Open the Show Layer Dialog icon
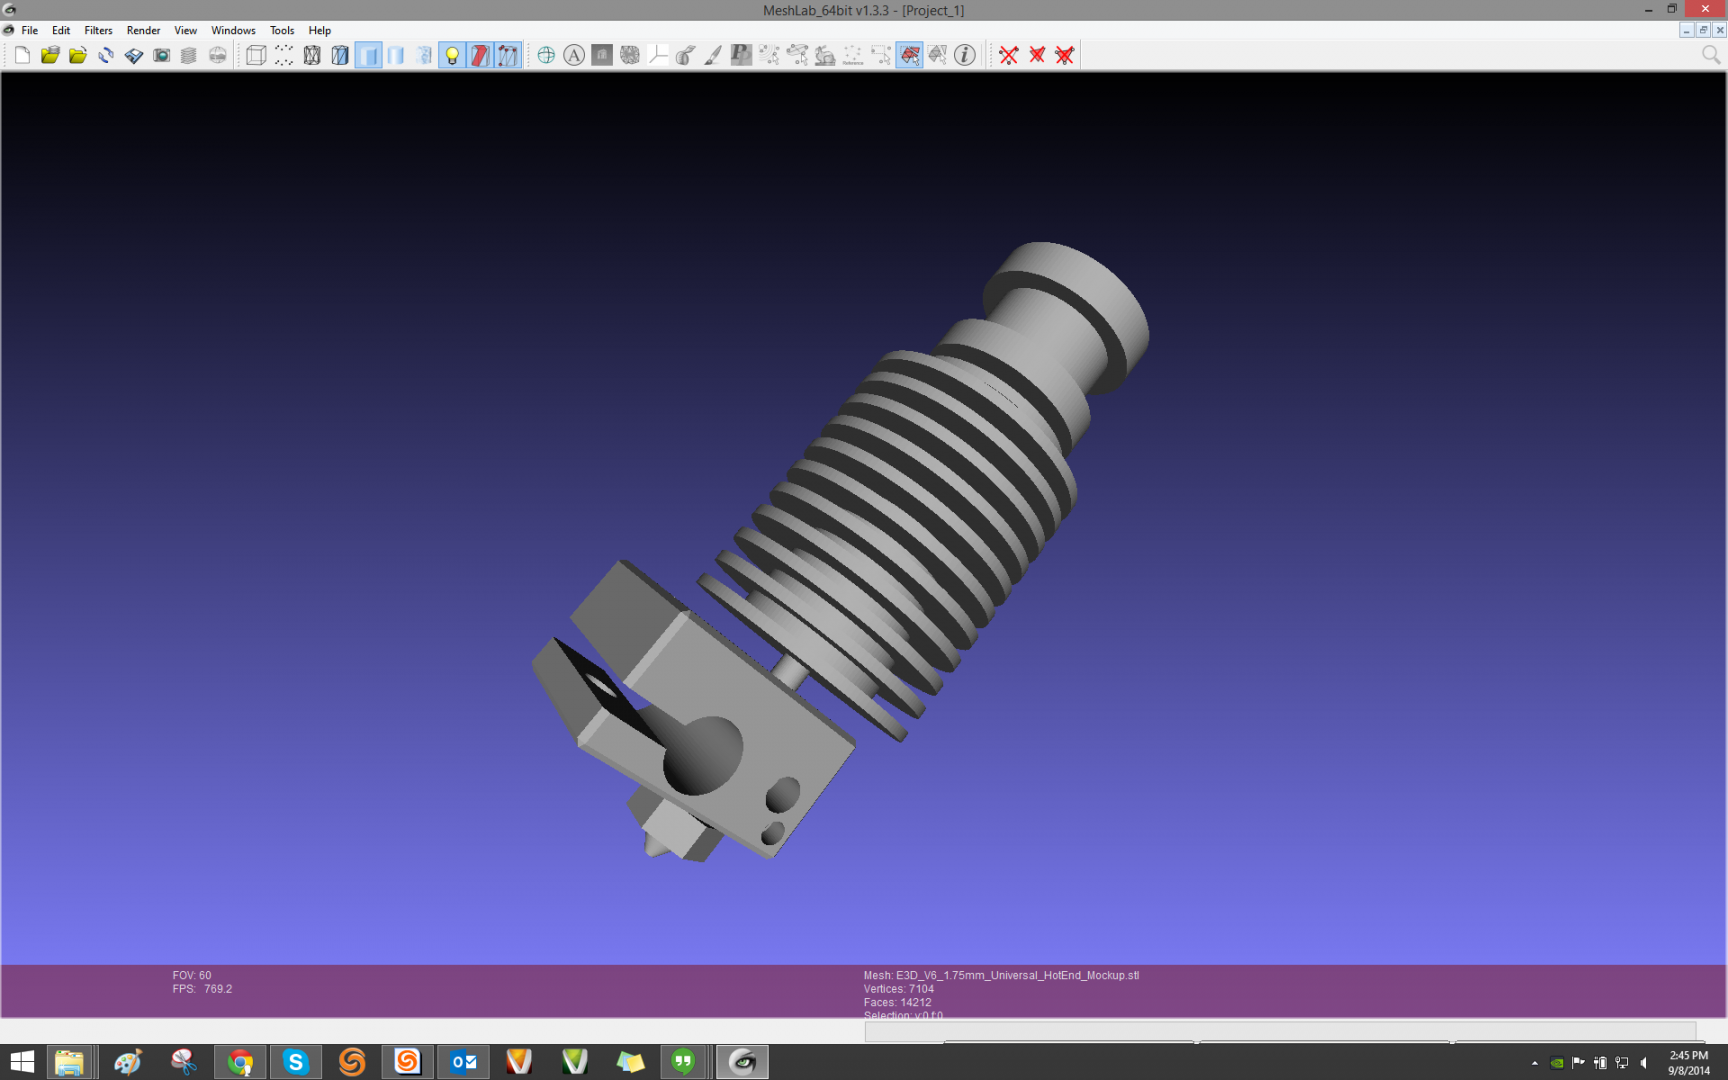This screenshot has height=1080, width=1728. click(x=189, y=56)
